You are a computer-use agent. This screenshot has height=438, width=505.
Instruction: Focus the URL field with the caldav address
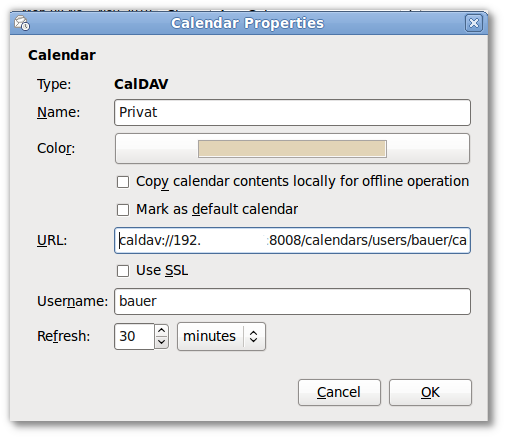292,241
